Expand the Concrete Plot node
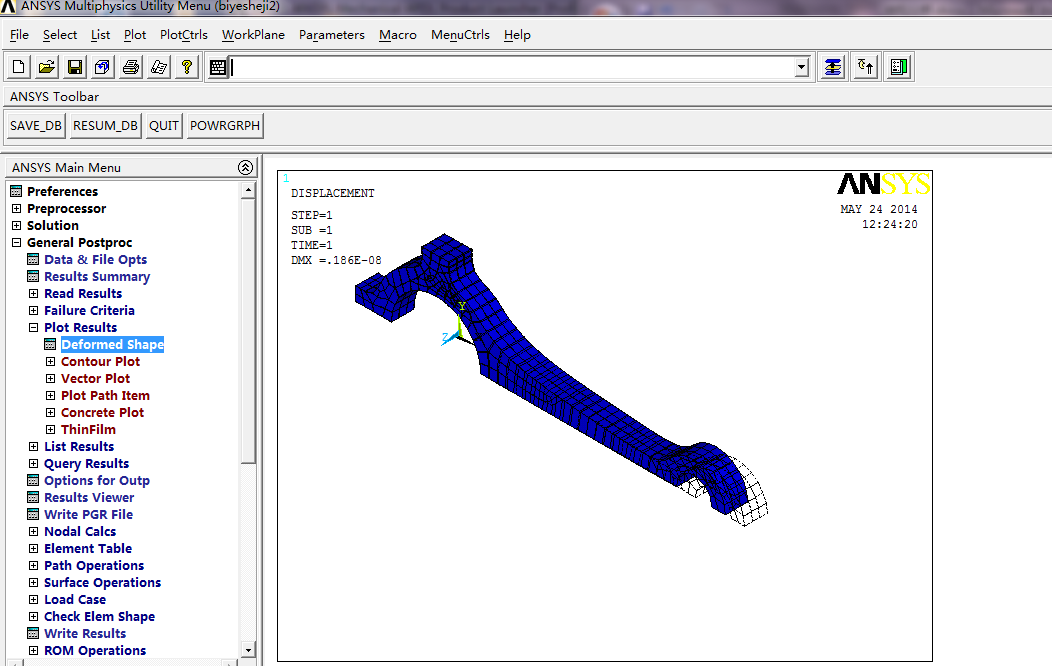This screenshot has height=666, width=1052. [50, 412]
